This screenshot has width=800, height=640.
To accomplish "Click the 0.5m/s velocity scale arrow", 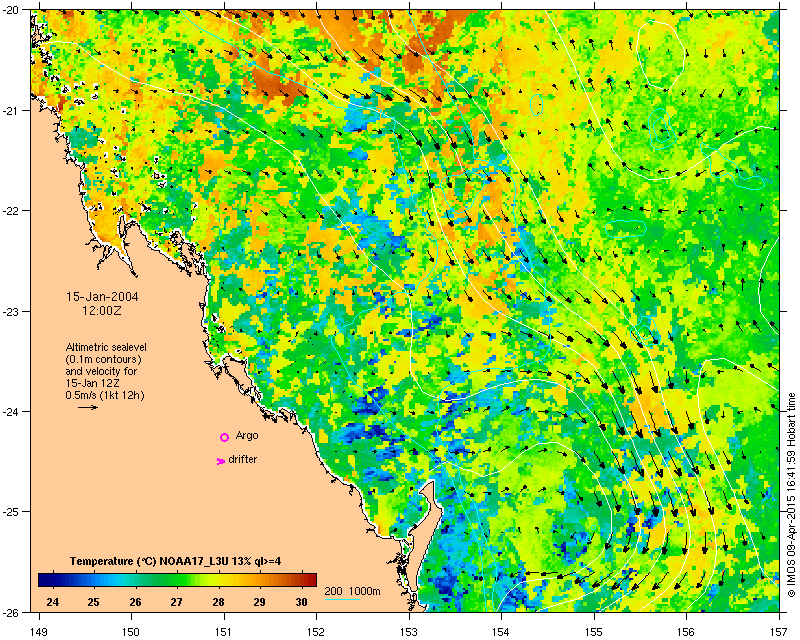I will (x=88, y=407).
